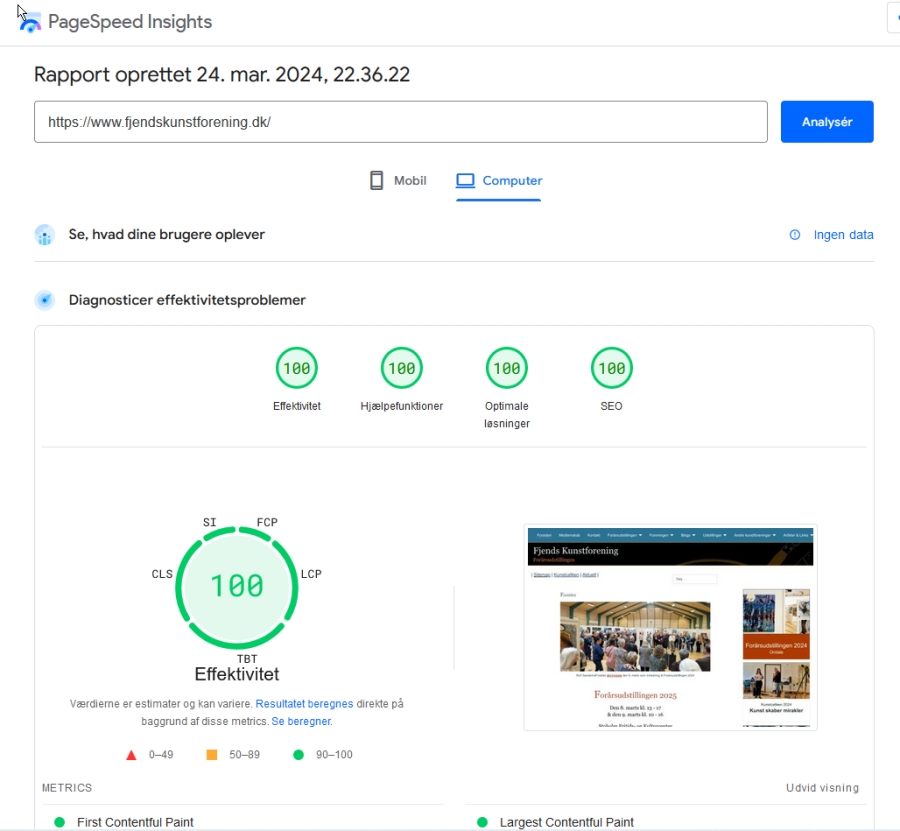Click green dot beside First Contentful Paint
Image resolution: width=900 pixels, height=831 pixels.
pyautogui.click(x=59, y=822)
